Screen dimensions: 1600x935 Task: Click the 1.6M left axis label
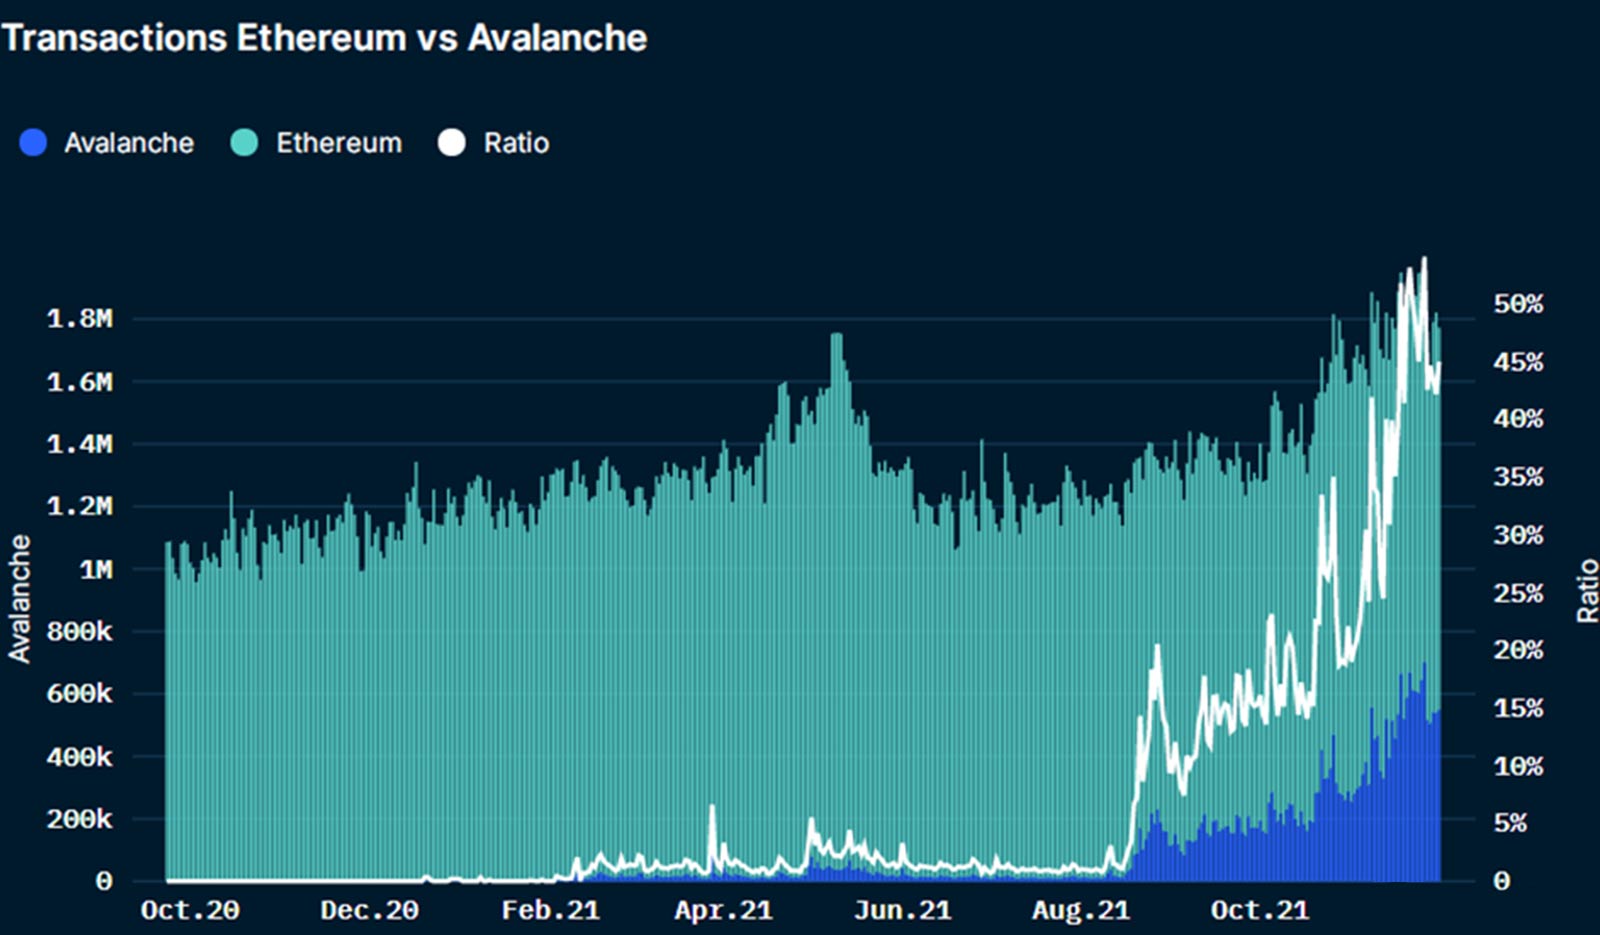[x=80, y=382]
